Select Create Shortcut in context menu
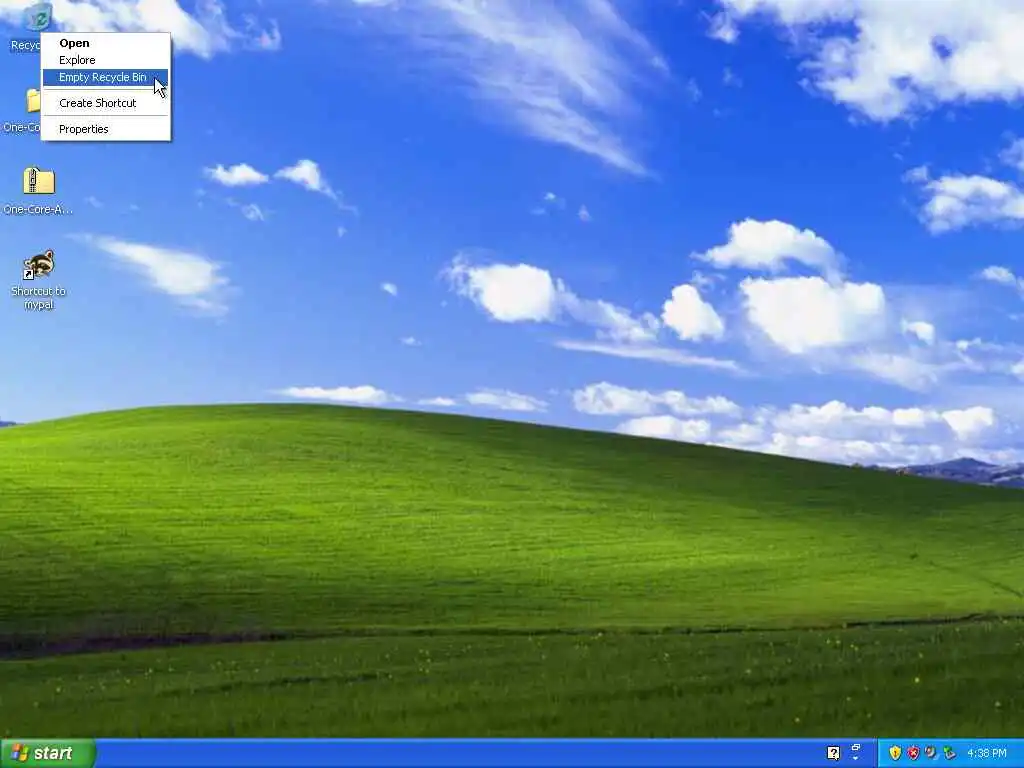Image resolution: width=1024 pixels, height=768 pixels. [x=105, y=103]
